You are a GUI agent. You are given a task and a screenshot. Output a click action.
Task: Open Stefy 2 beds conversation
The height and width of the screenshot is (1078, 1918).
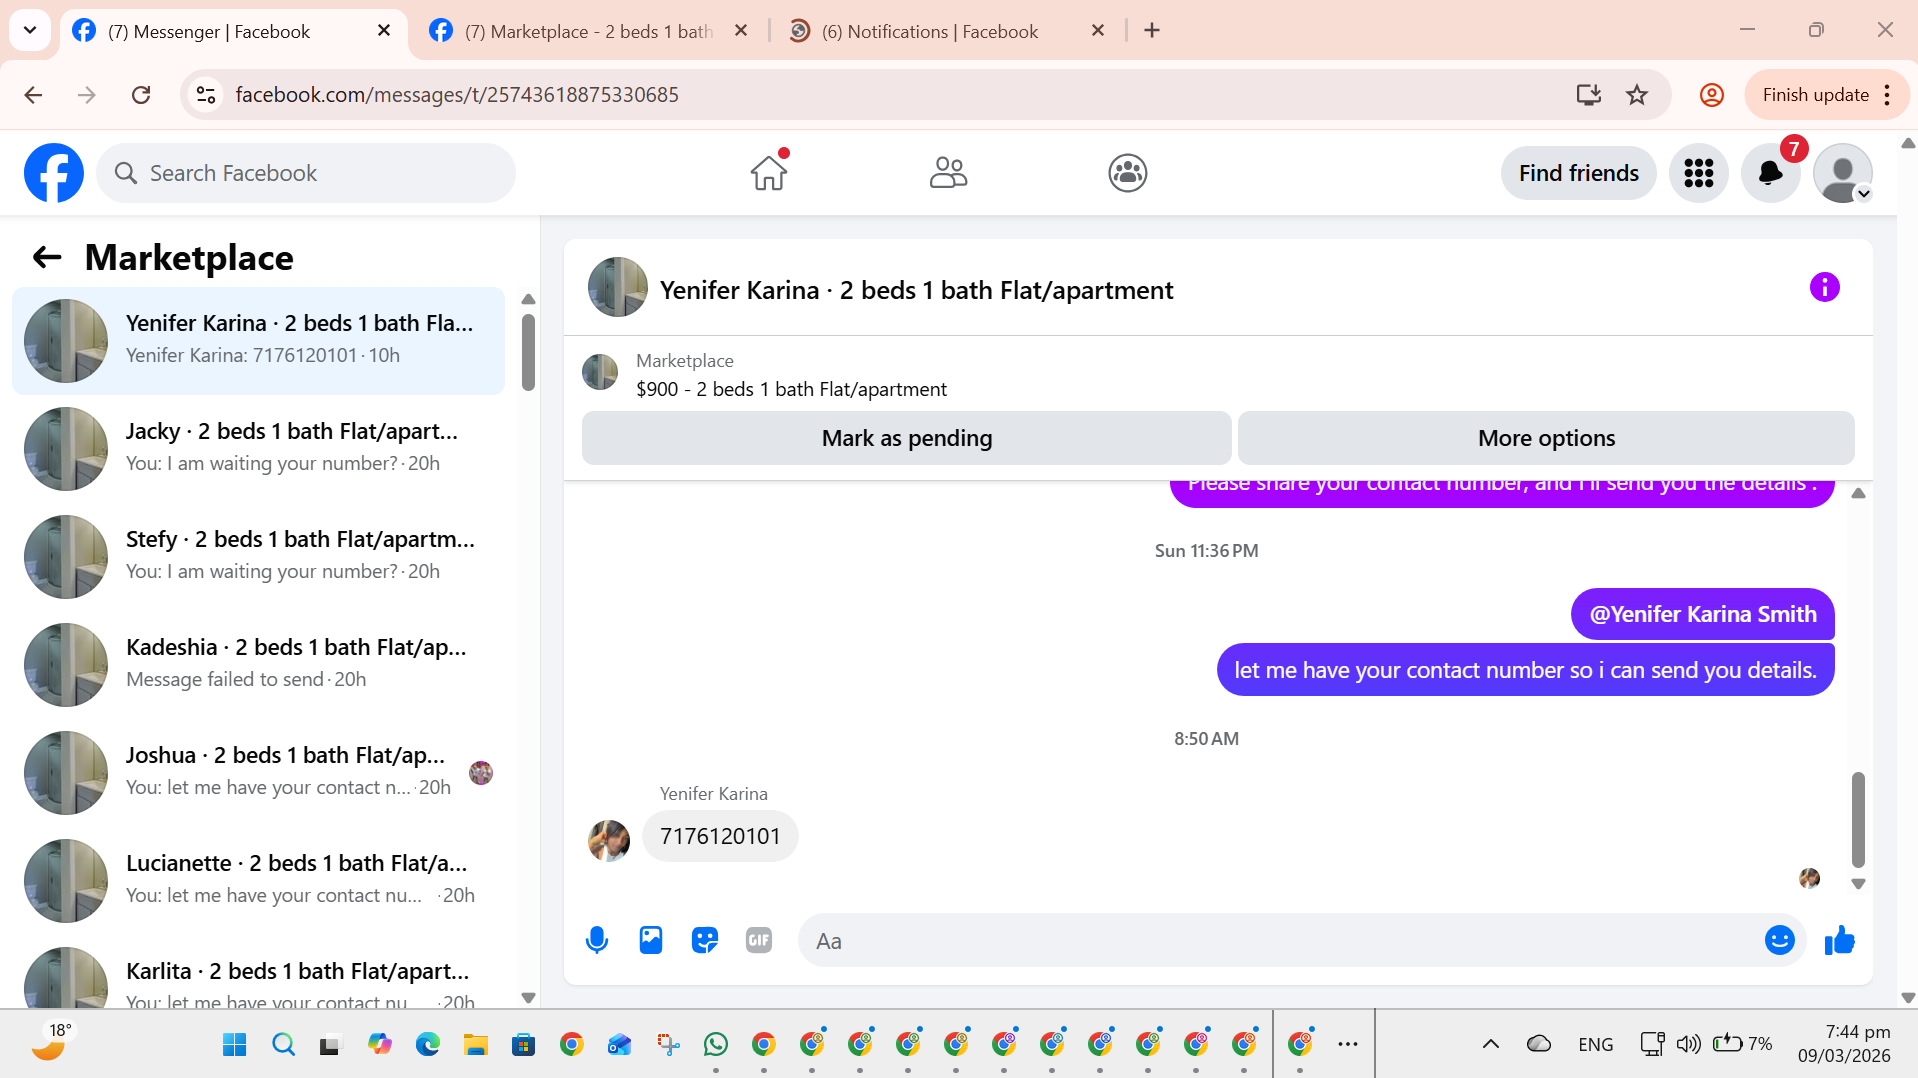point(259,556)
